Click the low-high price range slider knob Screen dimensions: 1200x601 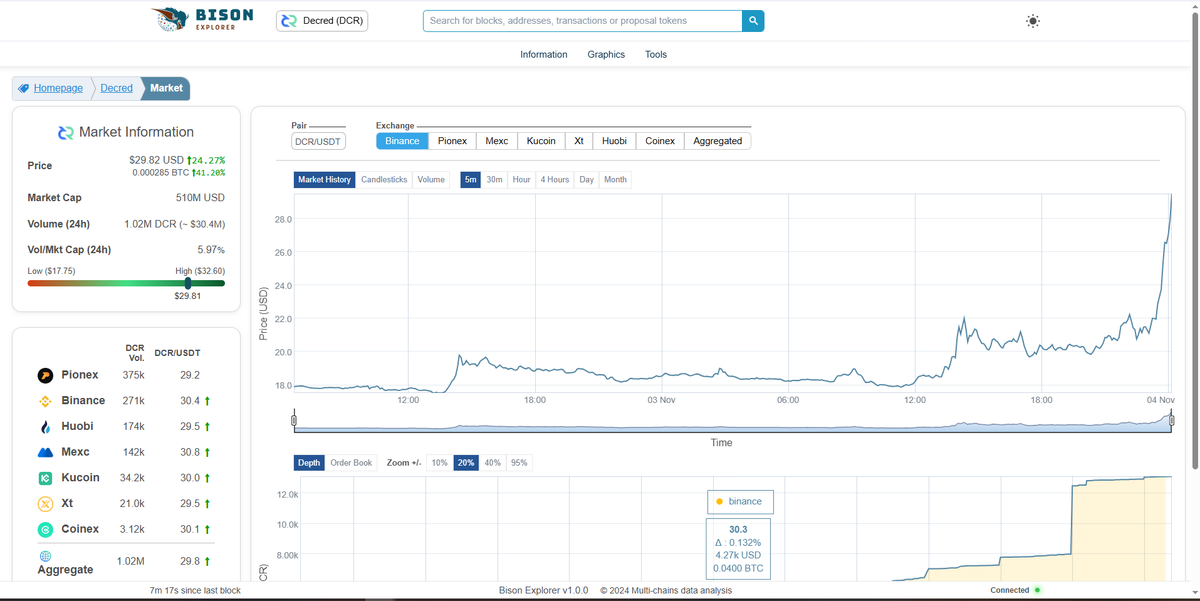(x=188, y=283)
